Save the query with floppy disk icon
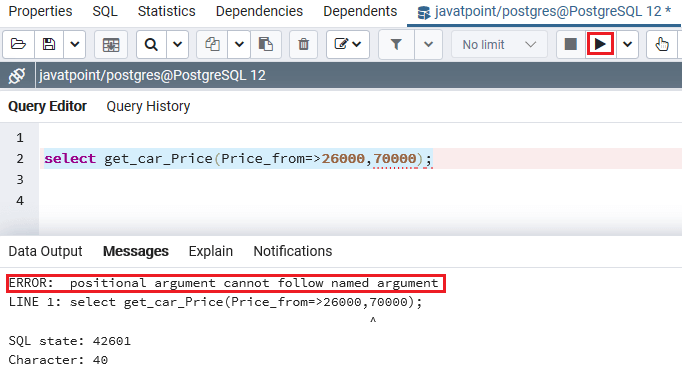682x374 pixels. [x=49, y=44]
